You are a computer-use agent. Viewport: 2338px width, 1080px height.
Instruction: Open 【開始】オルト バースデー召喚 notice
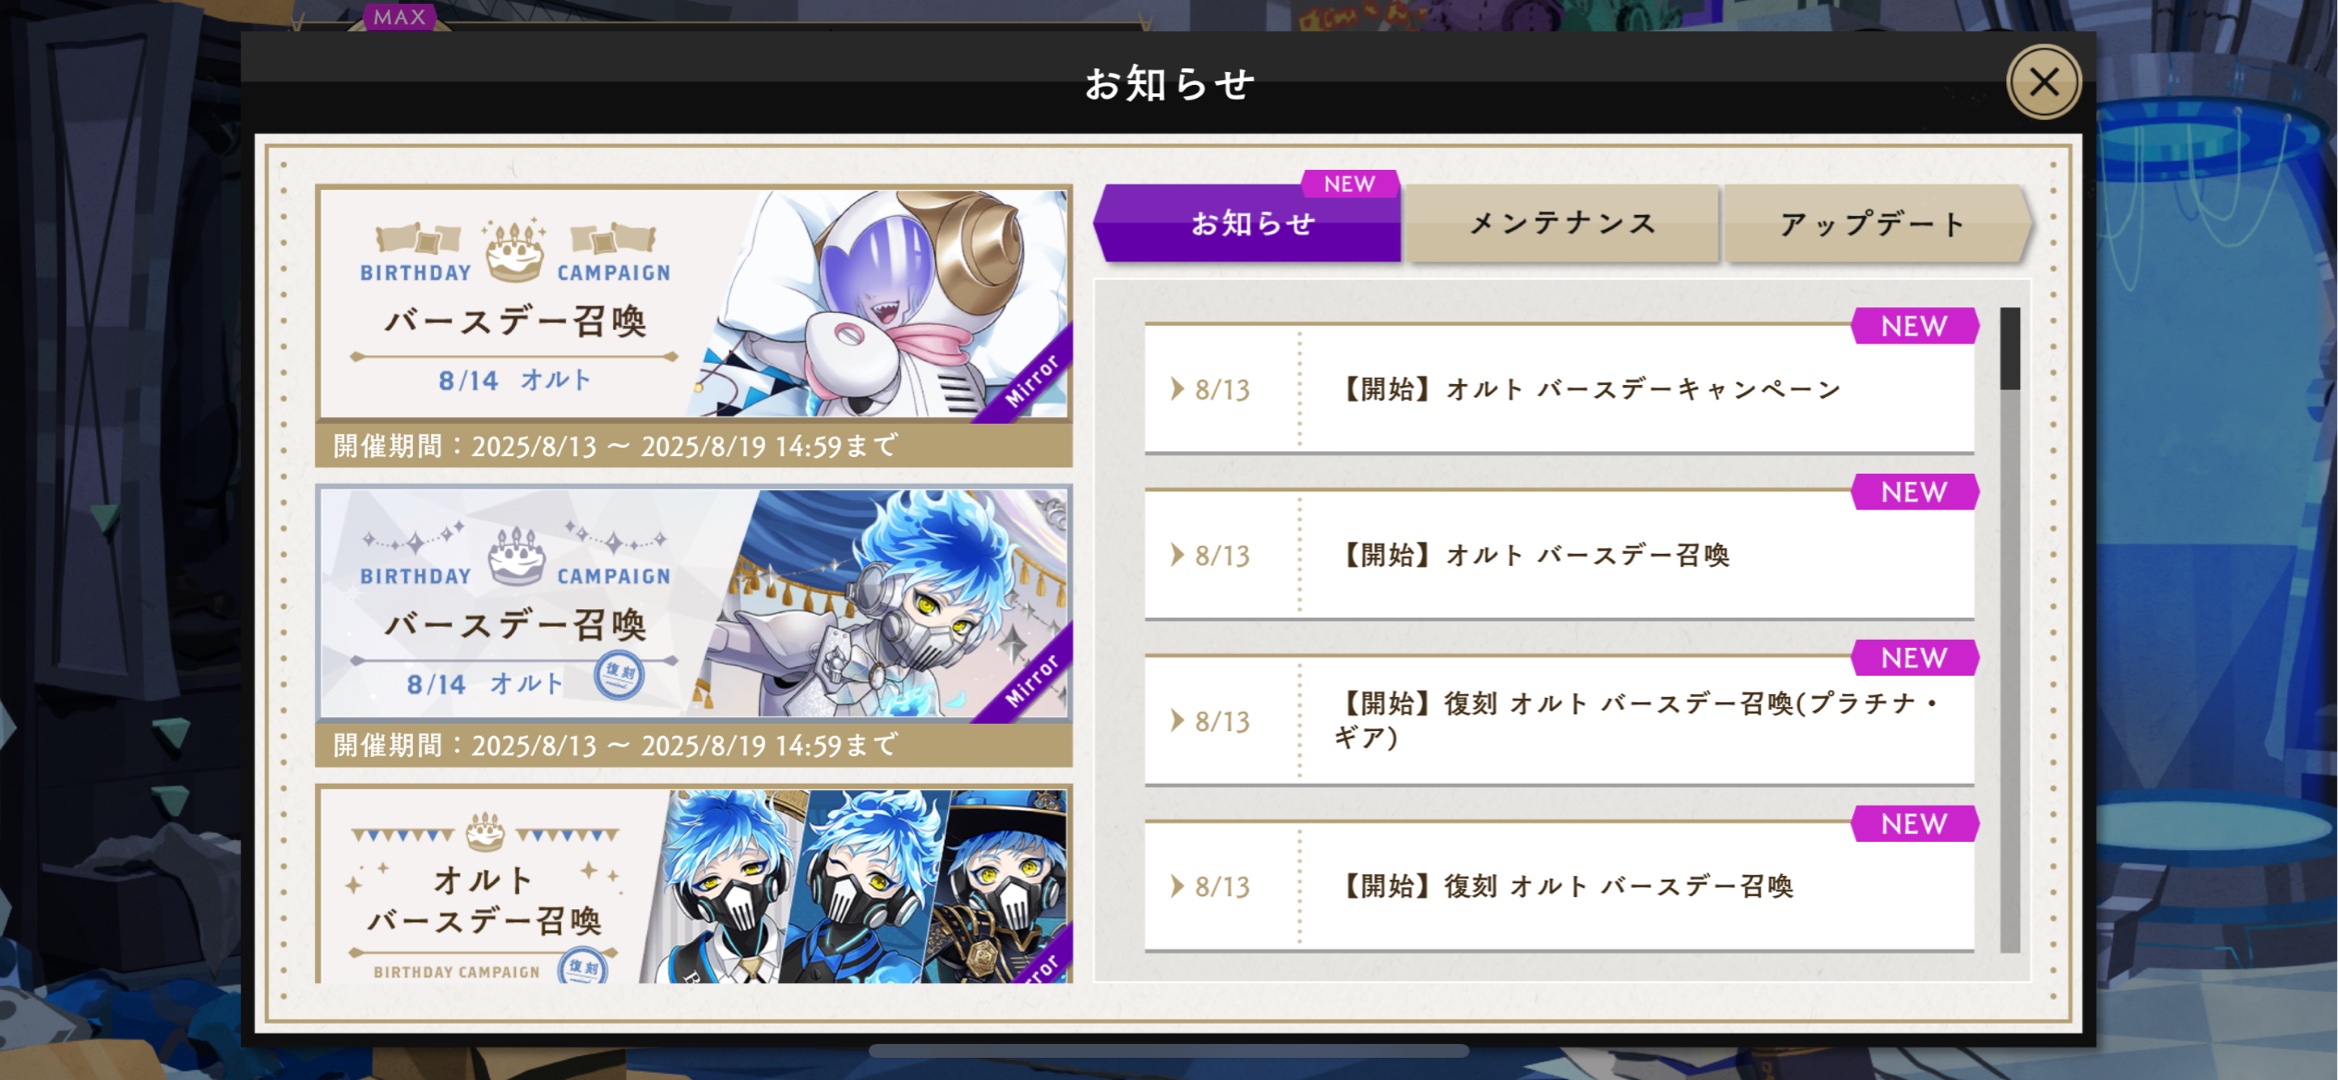[1559, 555]
